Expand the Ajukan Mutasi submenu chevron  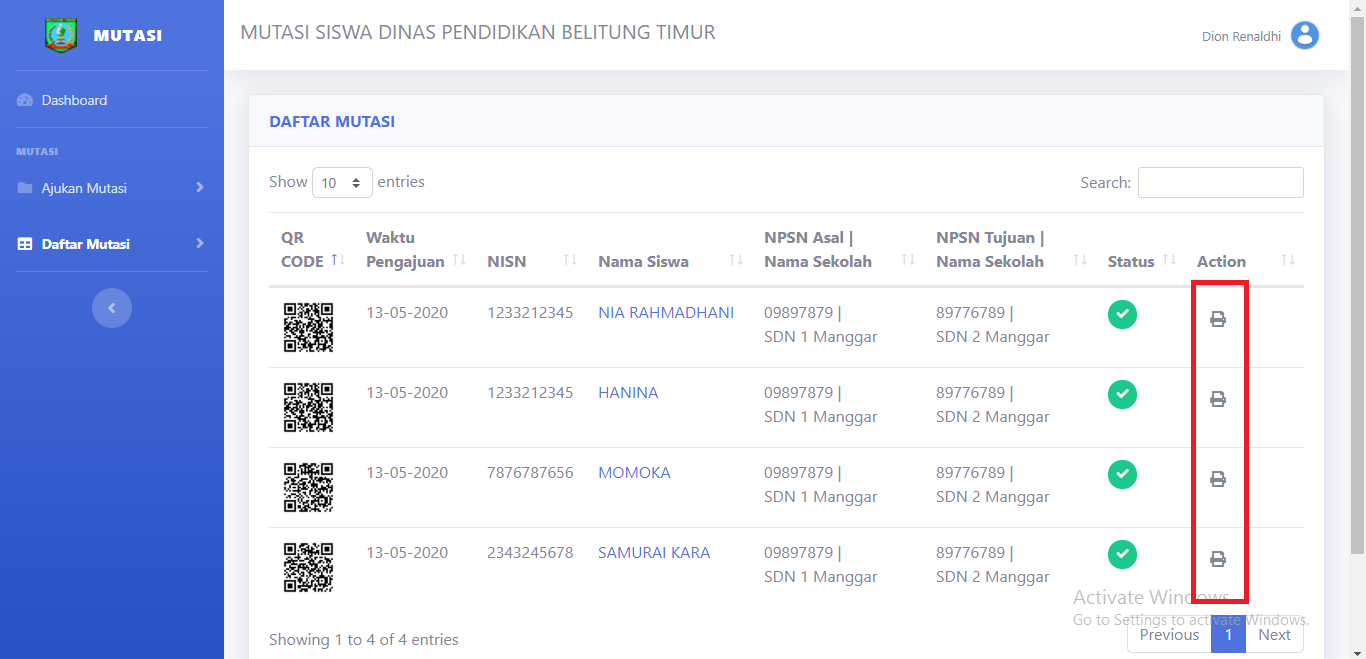coord(200,188)
